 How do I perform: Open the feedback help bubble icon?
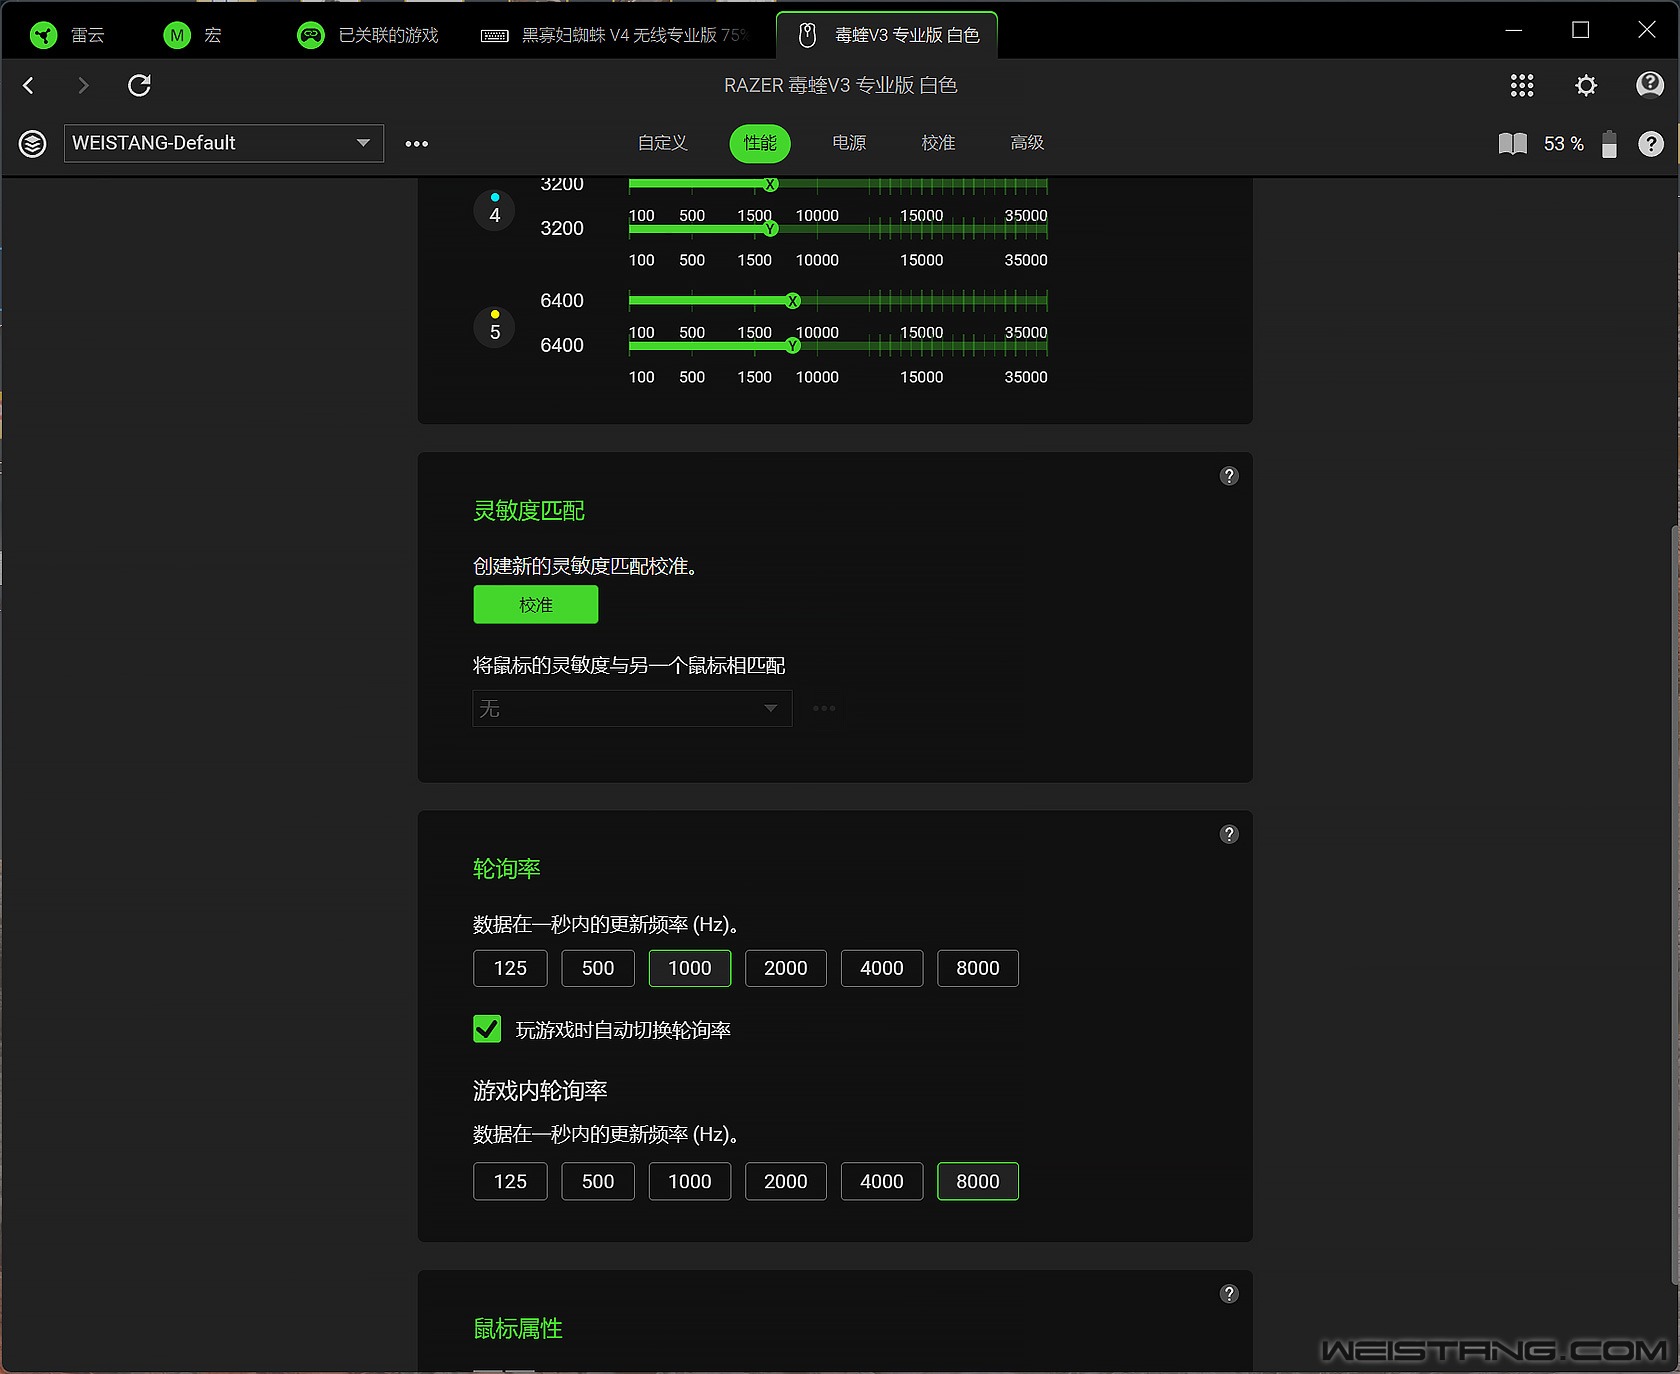pyautogui.click(x=1649, y=86)
